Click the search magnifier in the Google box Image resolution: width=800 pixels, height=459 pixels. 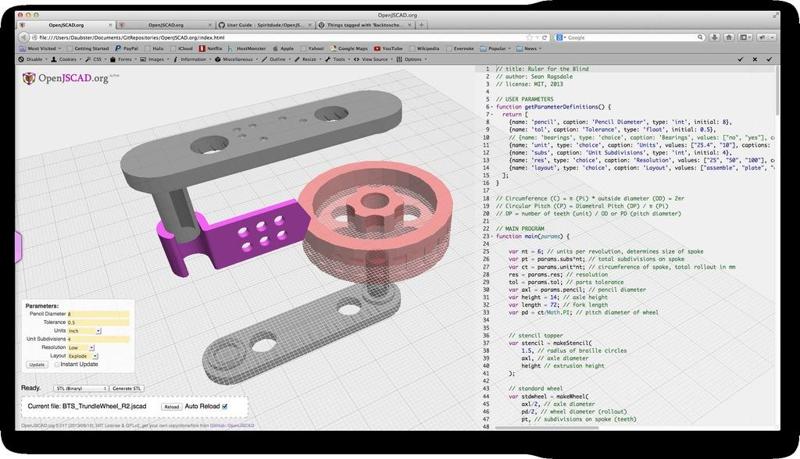700,37
